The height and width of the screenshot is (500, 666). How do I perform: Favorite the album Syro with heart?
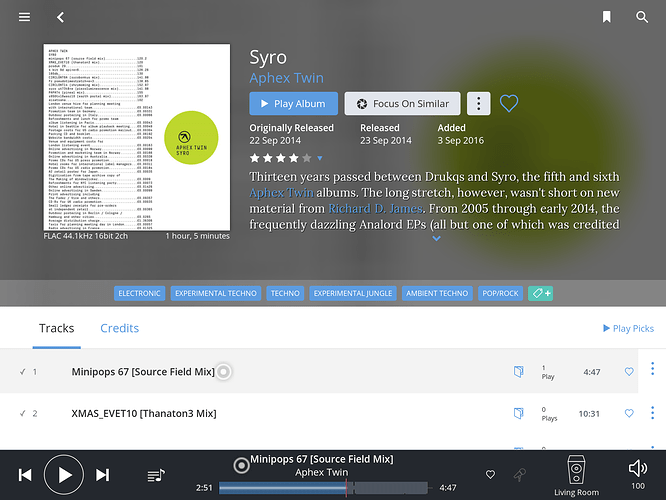point(509,103)
